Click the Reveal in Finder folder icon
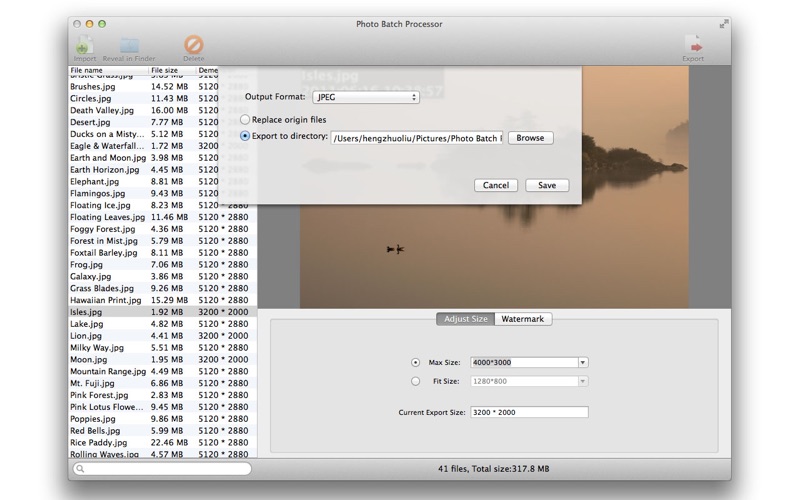This screenshot has width=800, height=500. (129, 45)
